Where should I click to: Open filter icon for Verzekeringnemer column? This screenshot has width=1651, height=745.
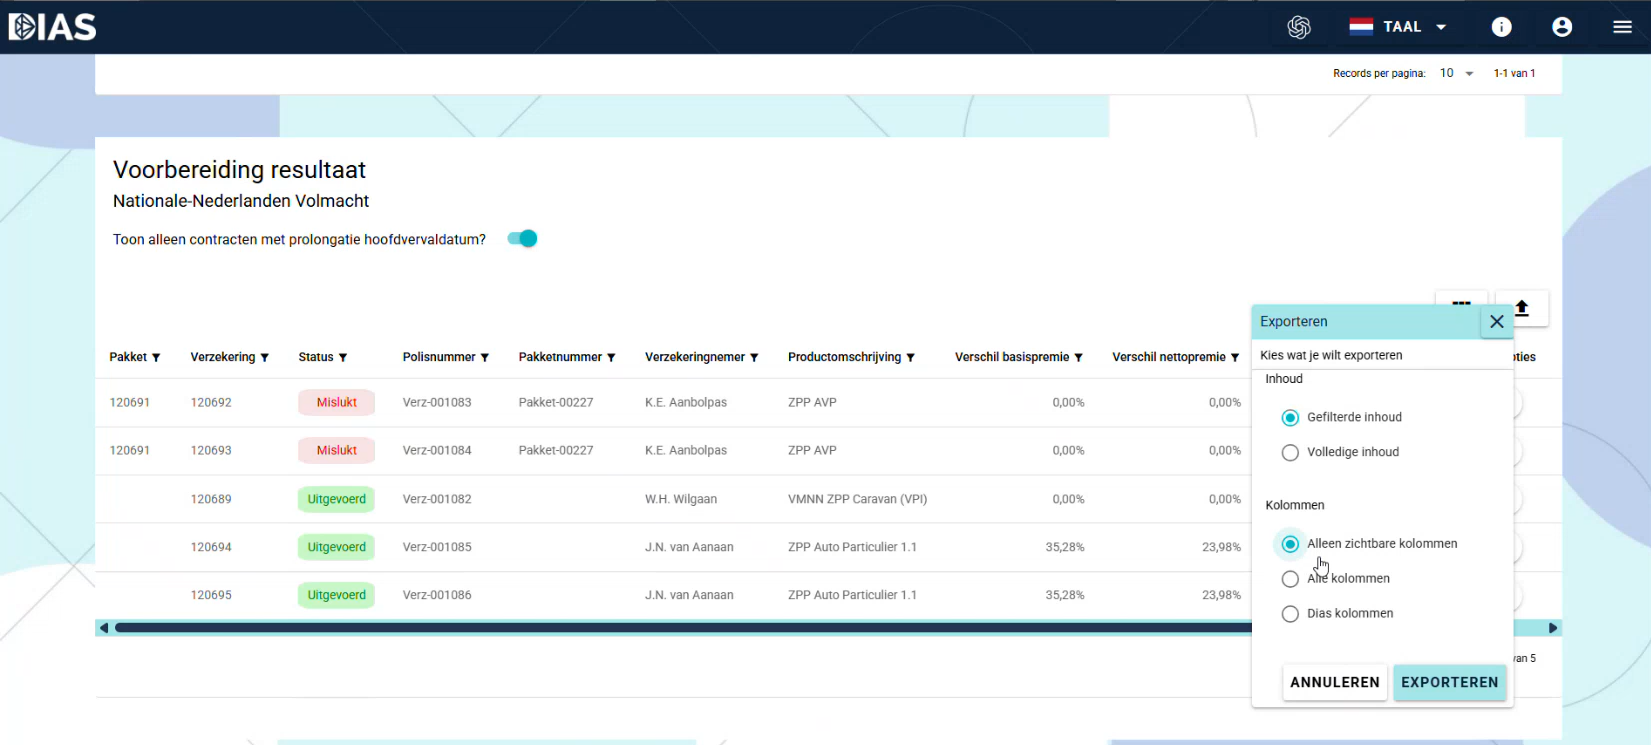click(754, 358)
